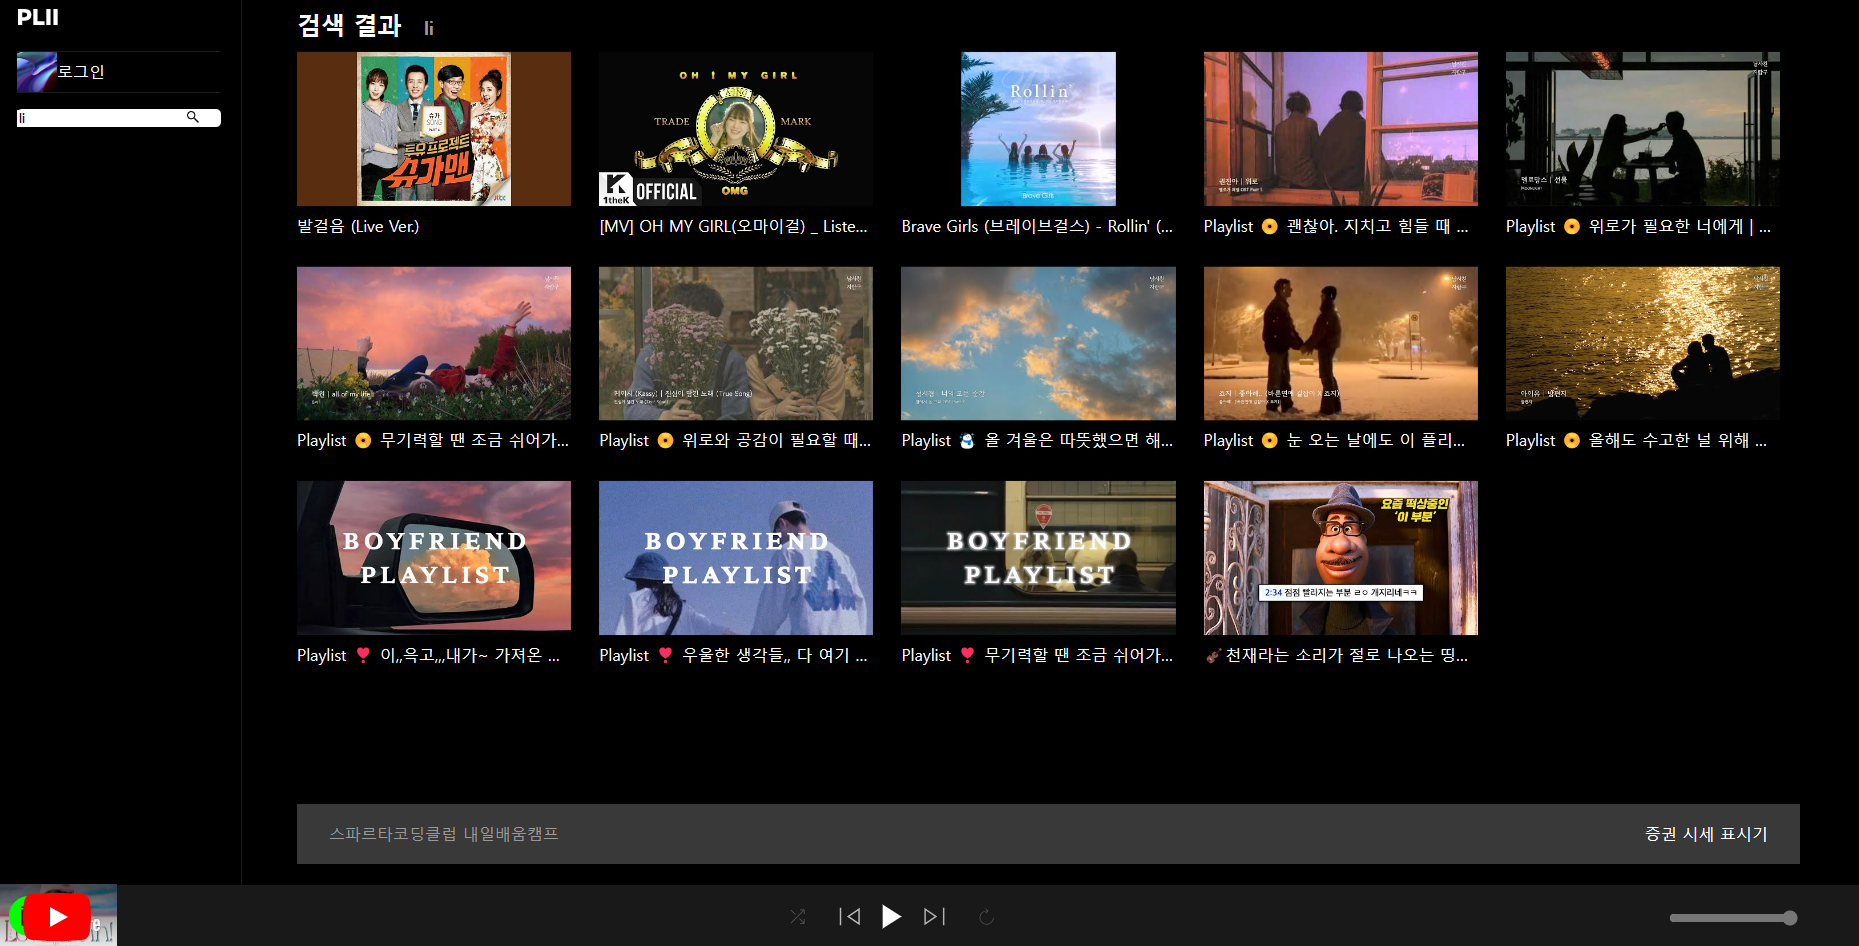The height and width of the screenshot is (946, 1859).
Task: Click the yellow-disc title 무기력할 땐 조금 쉬어가
Action: pyautogui.click(x=433, y=440)
